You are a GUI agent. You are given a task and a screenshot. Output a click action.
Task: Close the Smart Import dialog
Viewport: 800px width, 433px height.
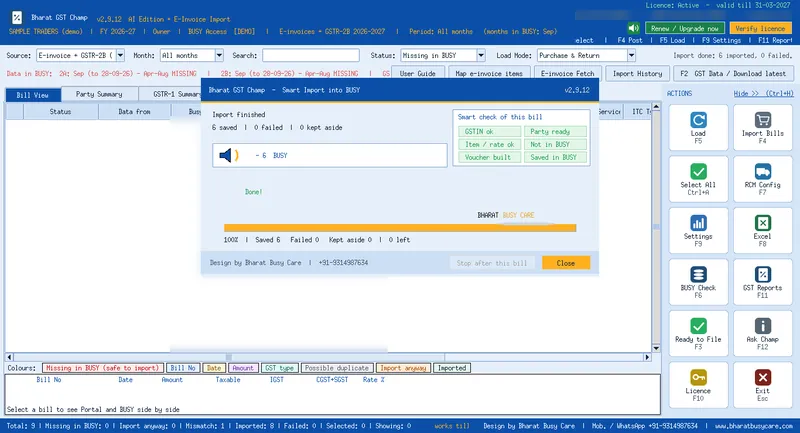tap(566, 263)
